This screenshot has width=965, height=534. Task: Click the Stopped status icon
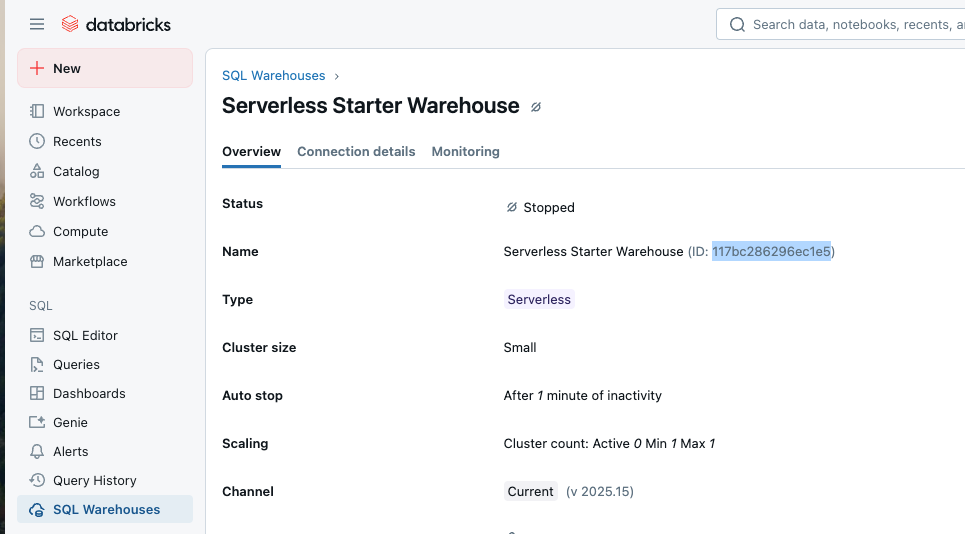(x=511, y=207)
